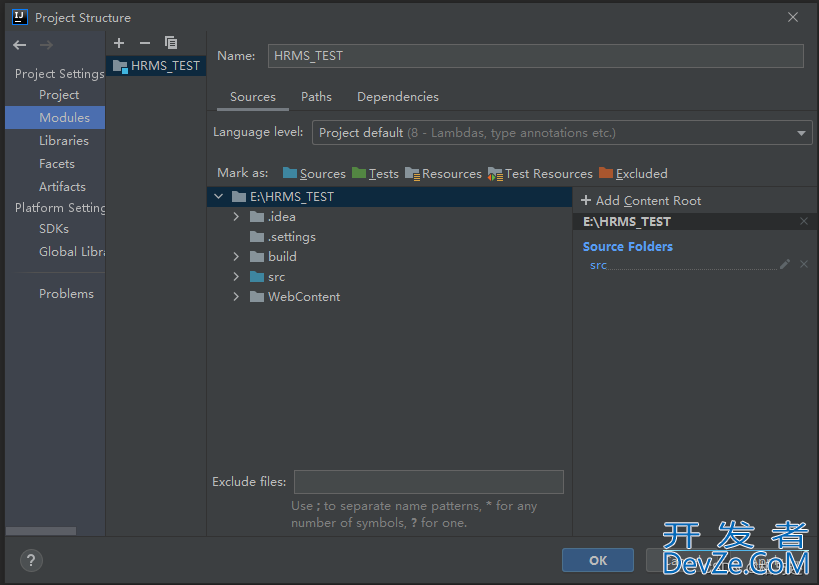Open Facets settings
This screenshot has height=585, width=819.
pos(56,163)
